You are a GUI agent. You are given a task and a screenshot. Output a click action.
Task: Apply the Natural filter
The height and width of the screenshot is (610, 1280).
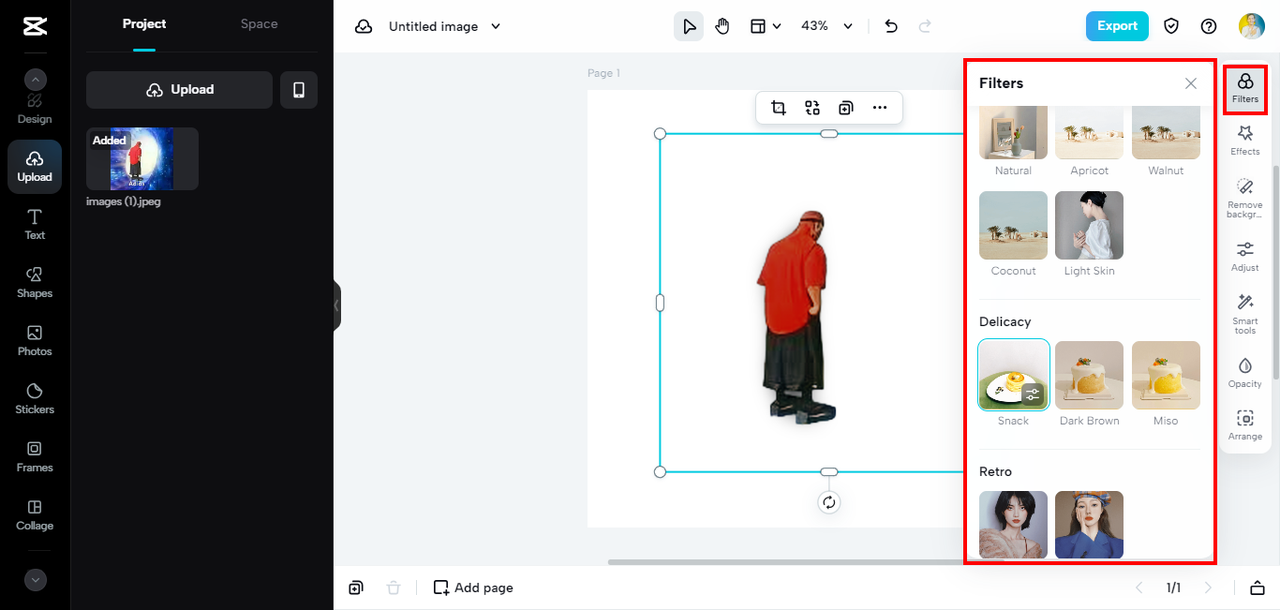coord(1013,132)
